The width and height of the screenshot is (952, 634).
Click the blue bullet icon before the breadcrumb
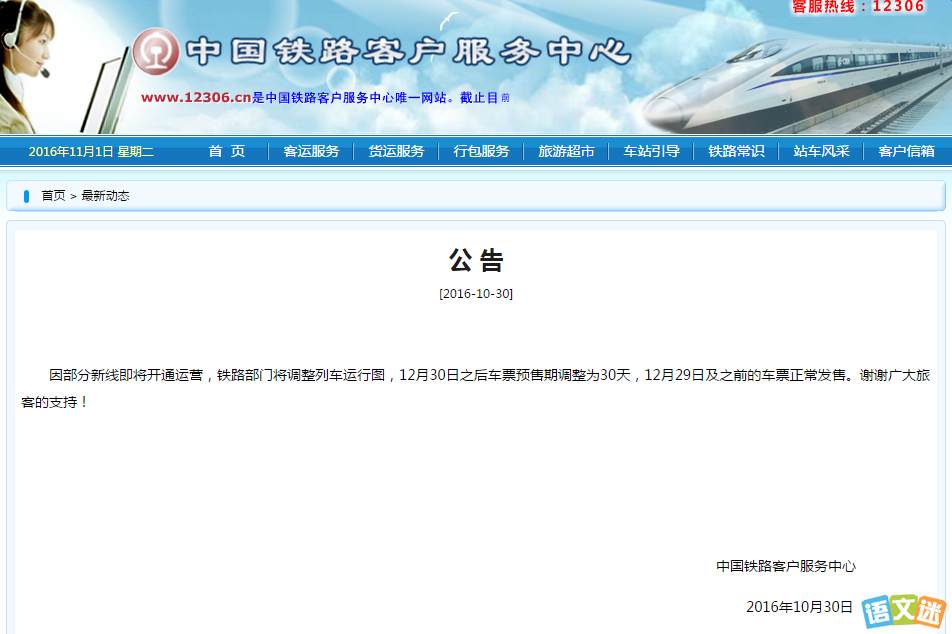[x=26, y=196]
